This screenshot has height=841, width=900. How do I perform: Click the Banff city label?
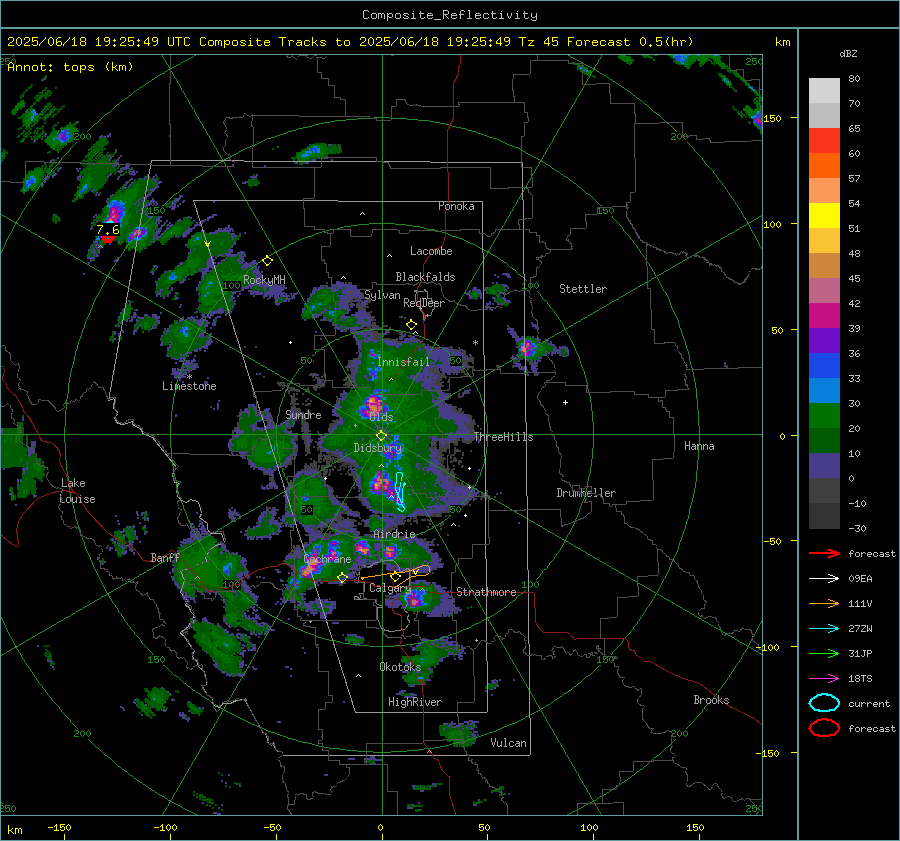(x=165, y=557)
